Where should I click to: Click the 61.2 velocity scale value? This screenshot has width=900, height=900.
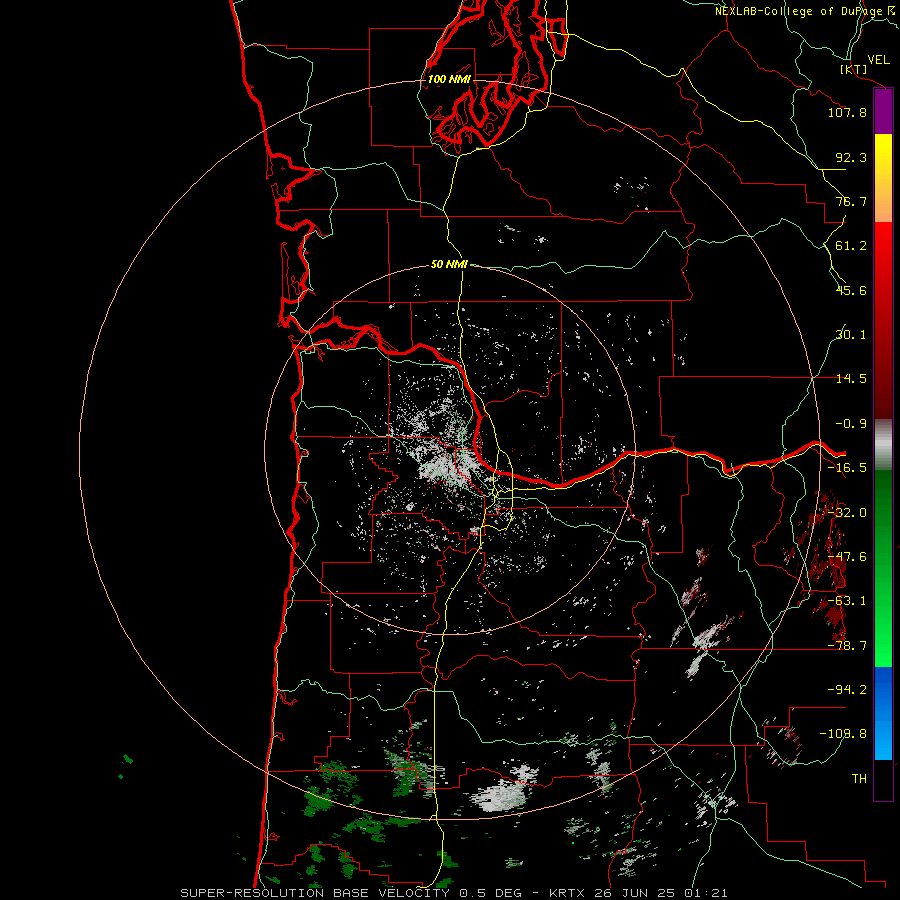pos(851,246)
